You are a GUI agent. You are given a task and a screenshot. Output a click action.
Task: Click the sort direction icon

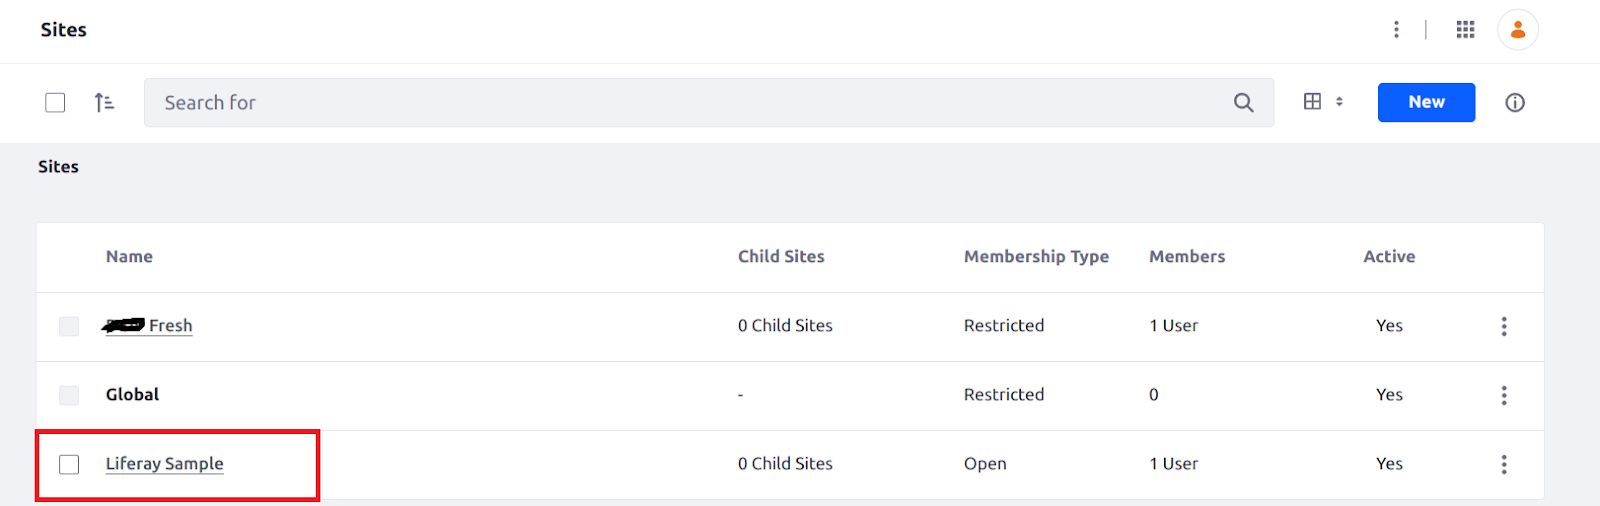104,102
